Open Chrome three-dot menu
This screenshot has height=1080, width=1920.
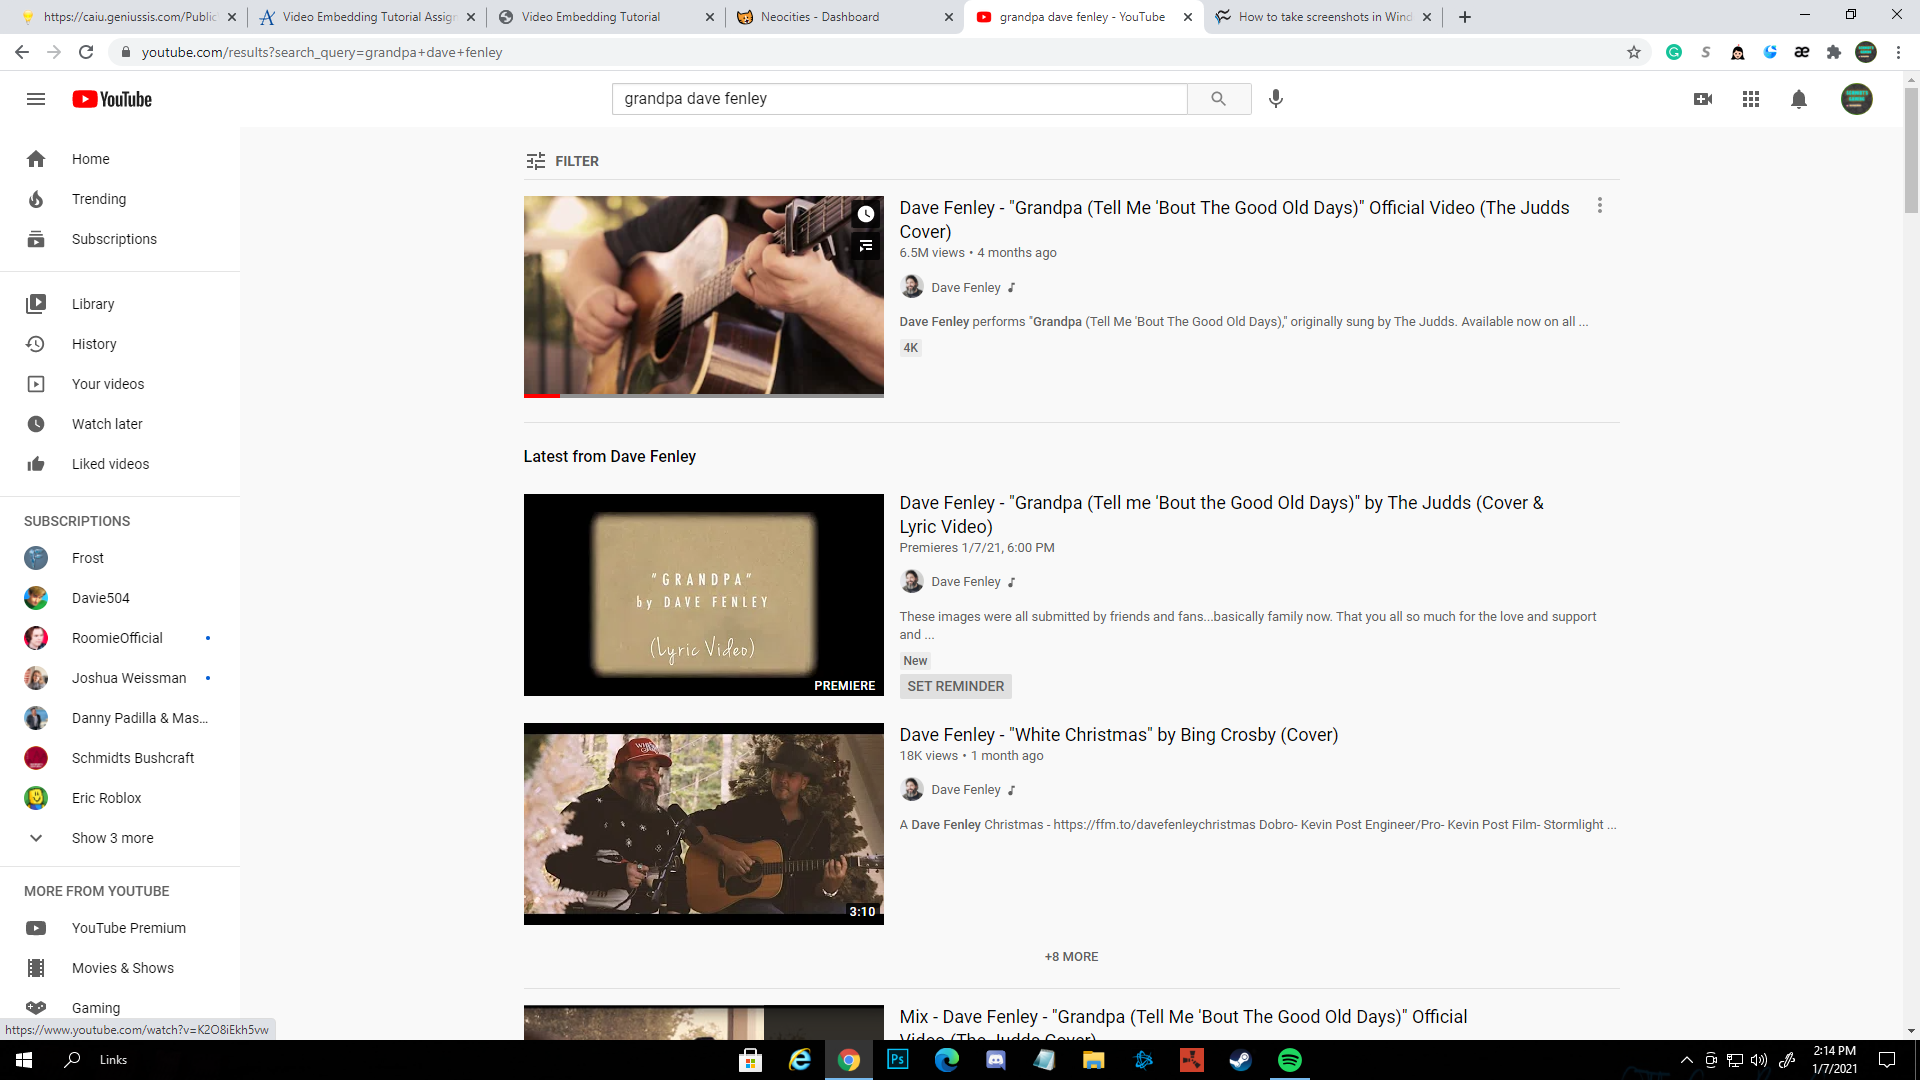pos(1898,52)
